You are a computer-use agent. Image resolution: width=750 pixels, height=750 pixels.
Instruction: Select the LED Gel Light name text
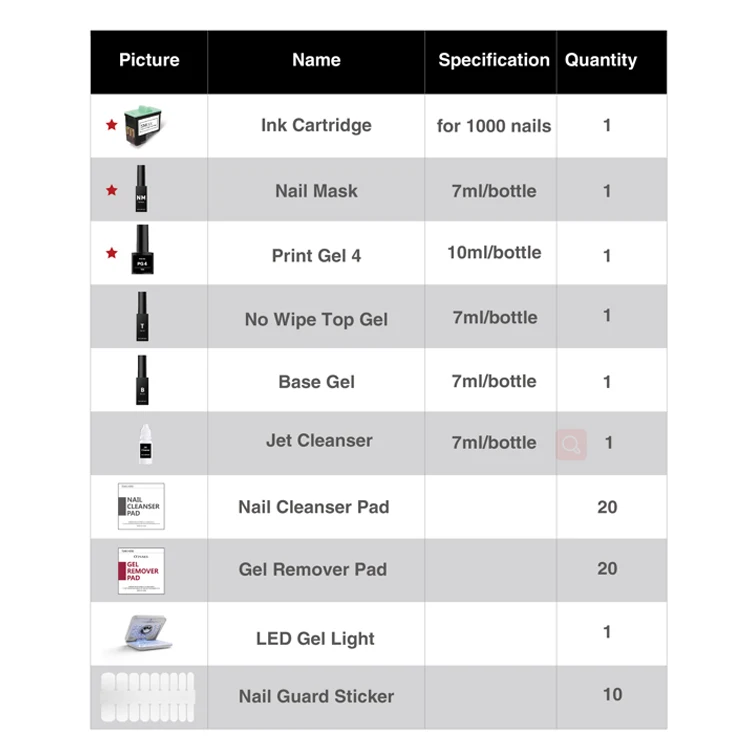click(x=315, y=639)
